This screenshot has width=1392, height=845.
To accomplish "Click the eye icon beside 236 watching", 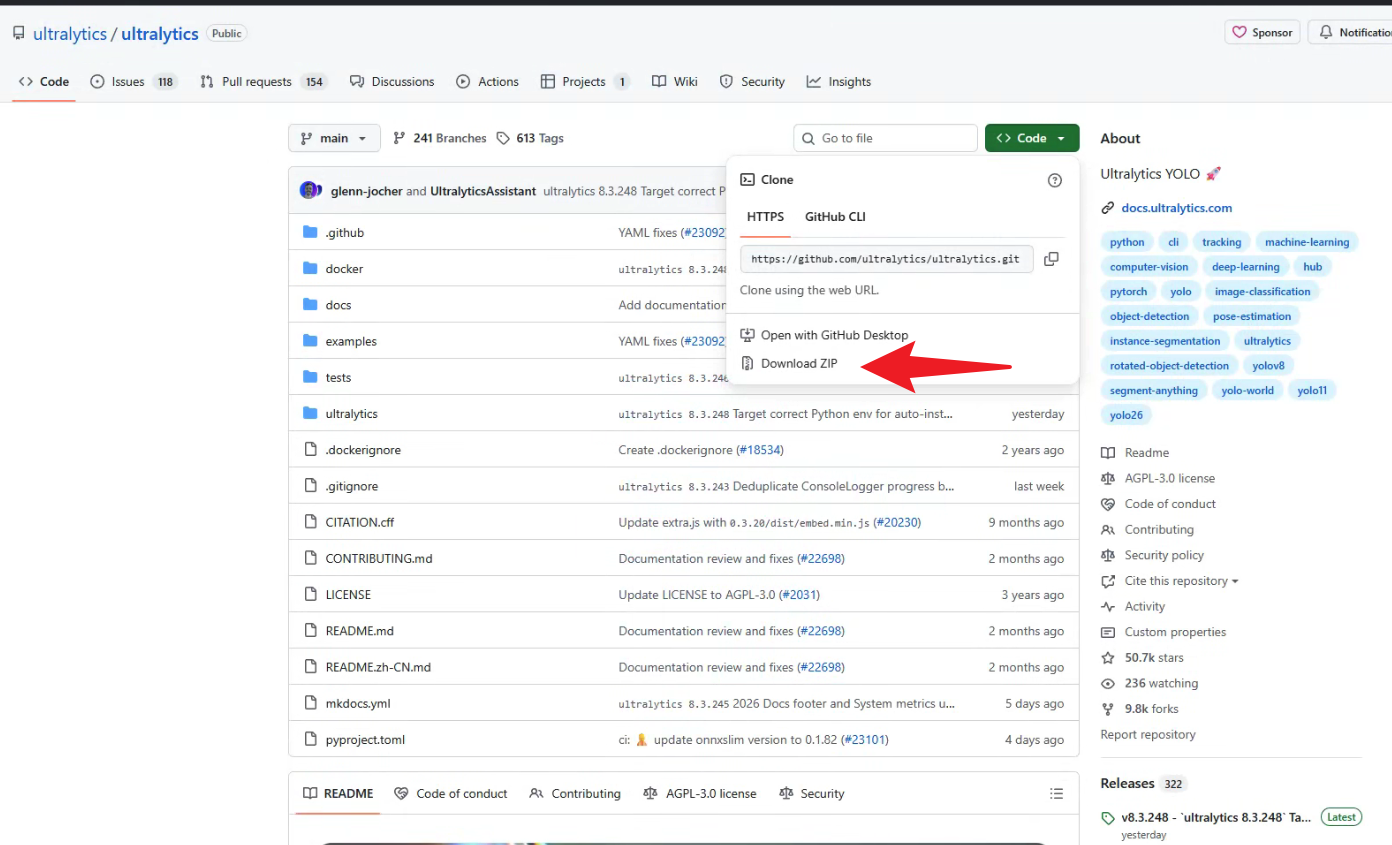I will 1107,684.
